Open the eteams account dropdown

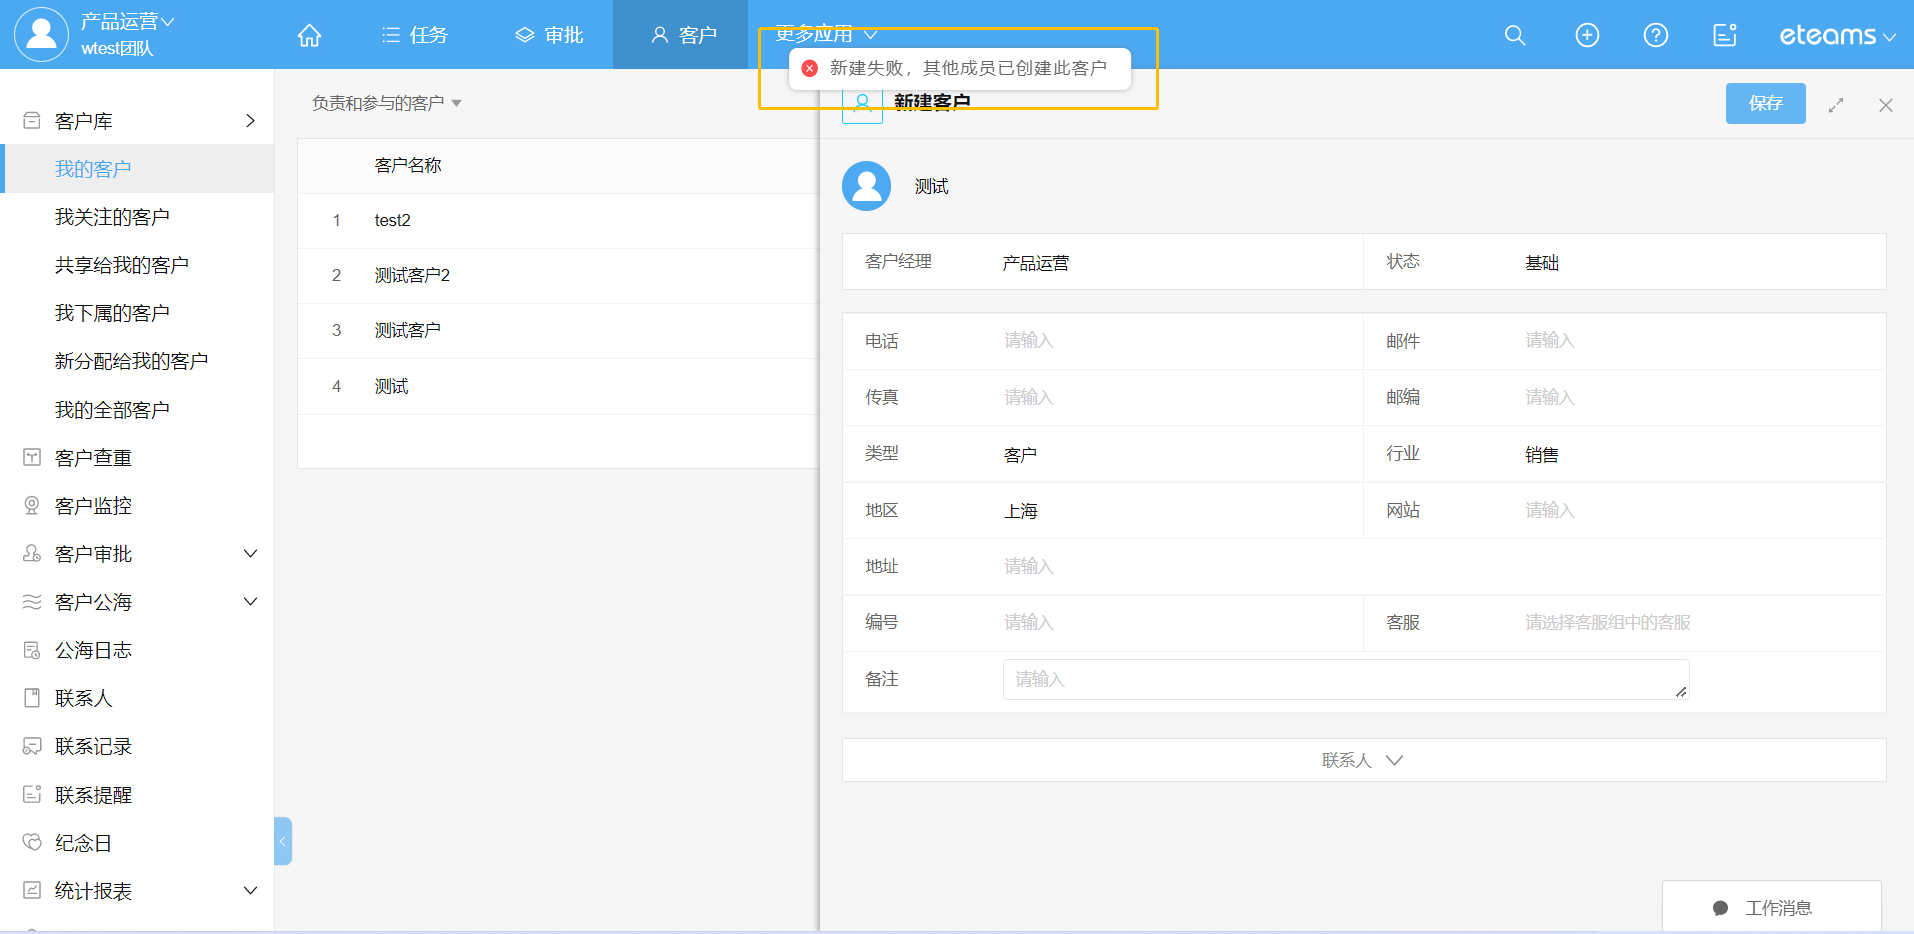(1836, 36)
